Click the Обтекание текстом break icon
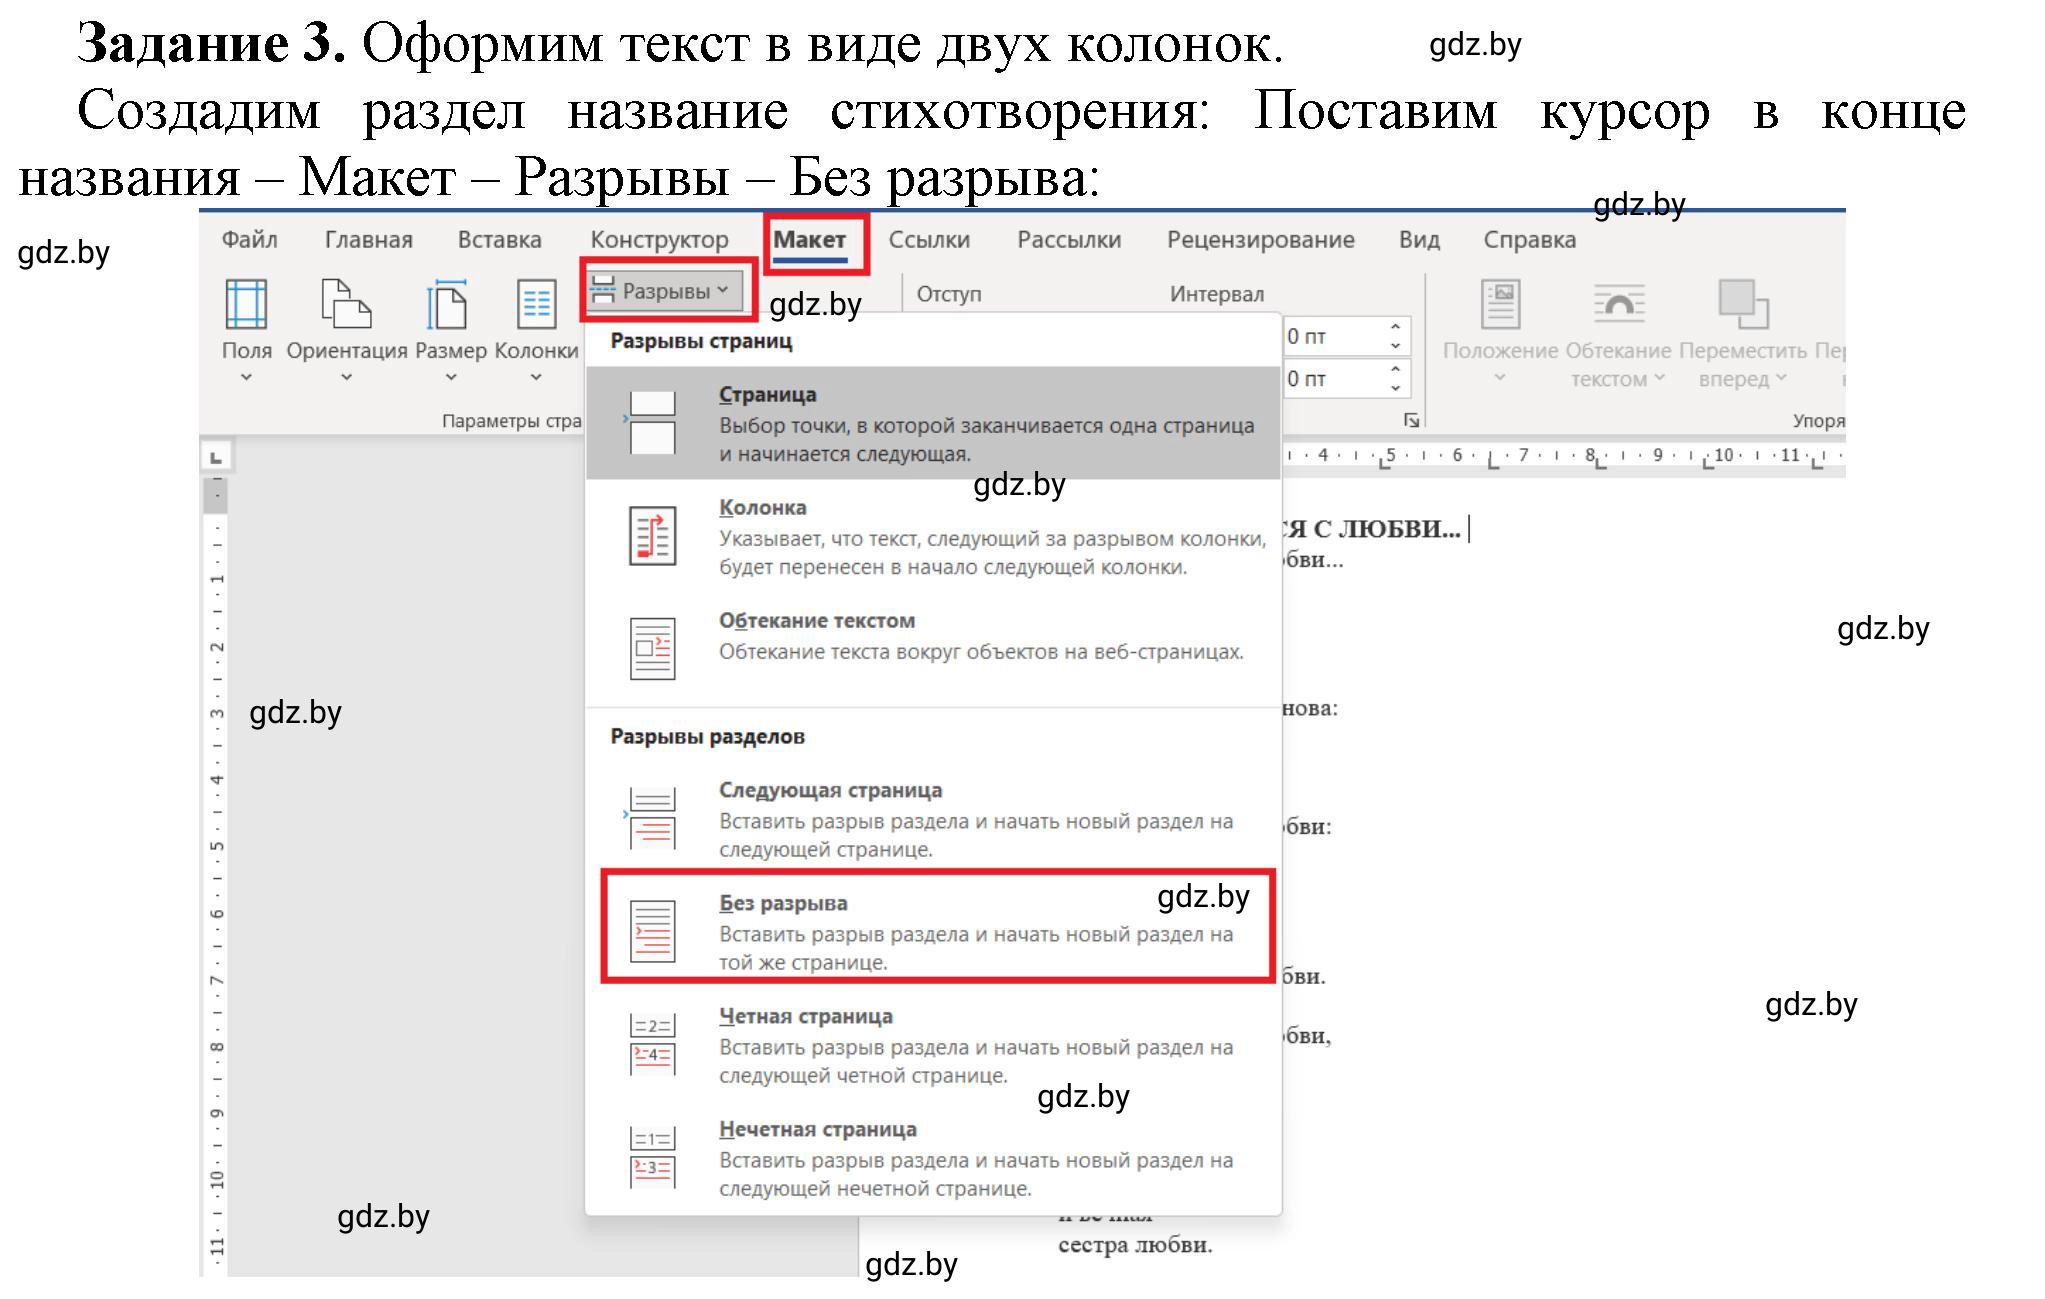This screenshot has height=1299, width=2045. click(x=652, y=648)
